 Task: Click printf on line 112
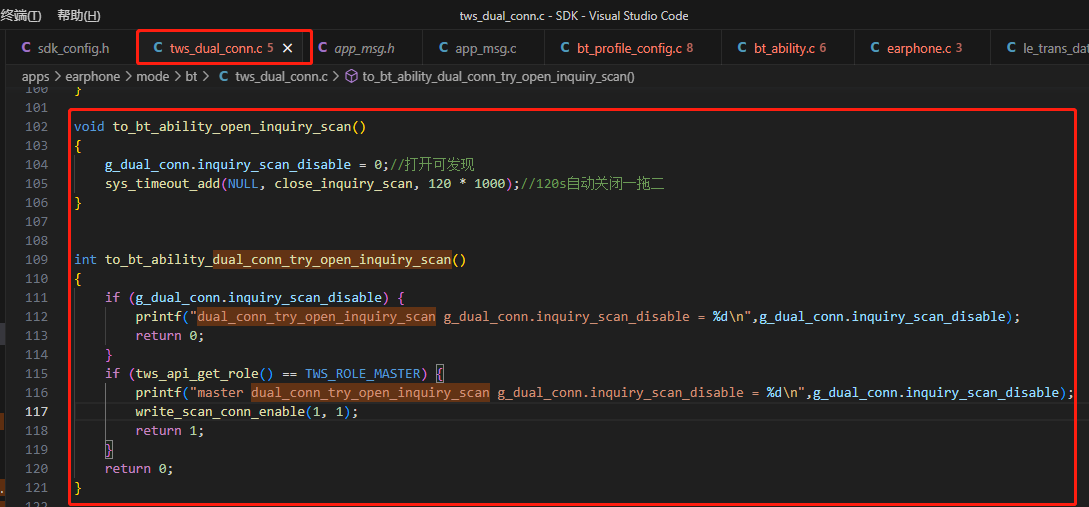(x=158, y=316)
